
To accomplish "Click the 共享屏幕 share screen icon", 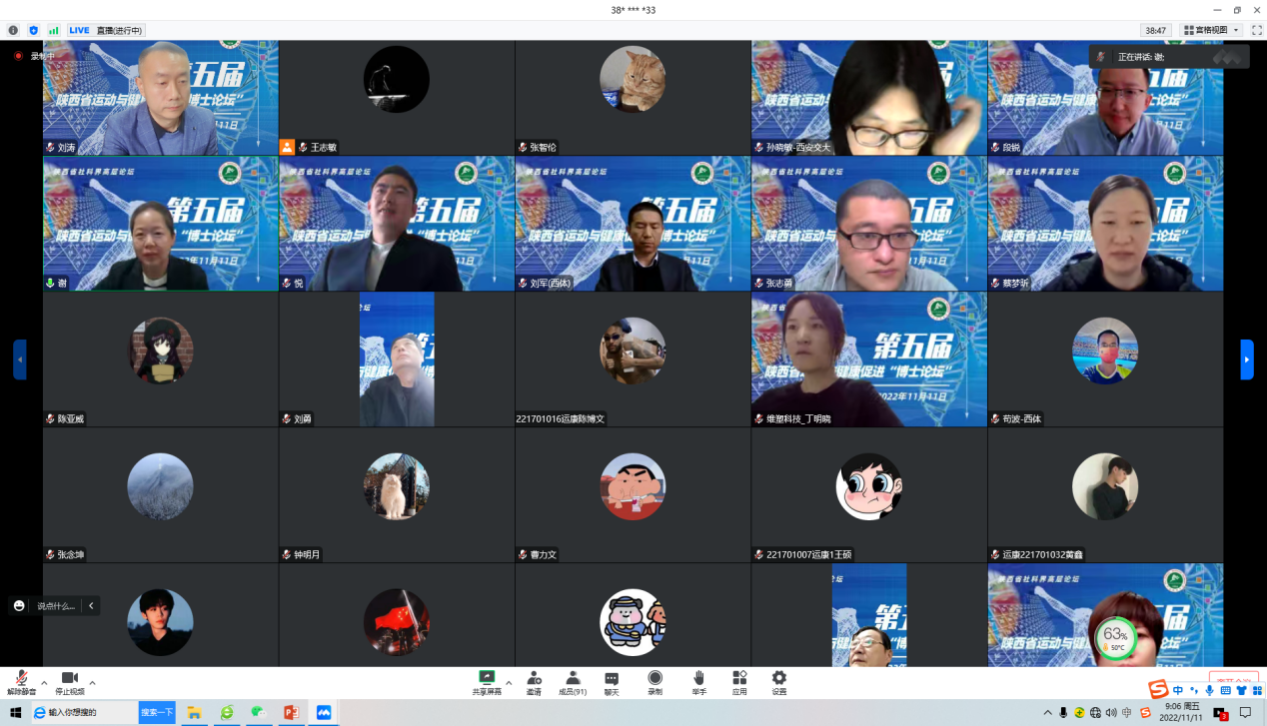I will (487, 682).
